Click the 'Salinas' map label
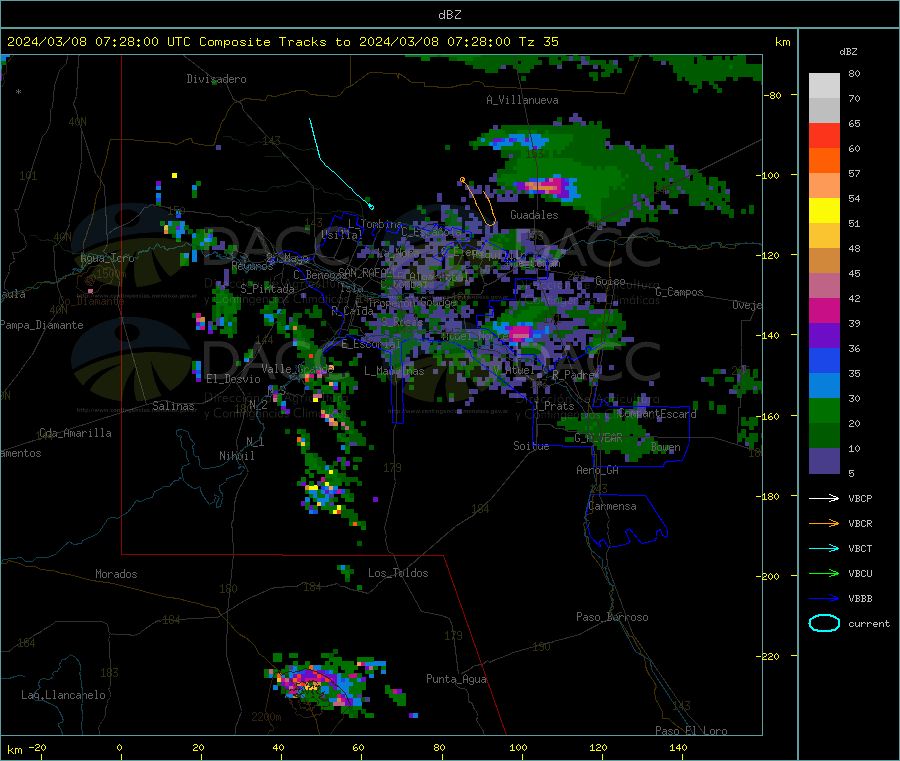Viewport: 900px width, 761px height. [173, 406]
